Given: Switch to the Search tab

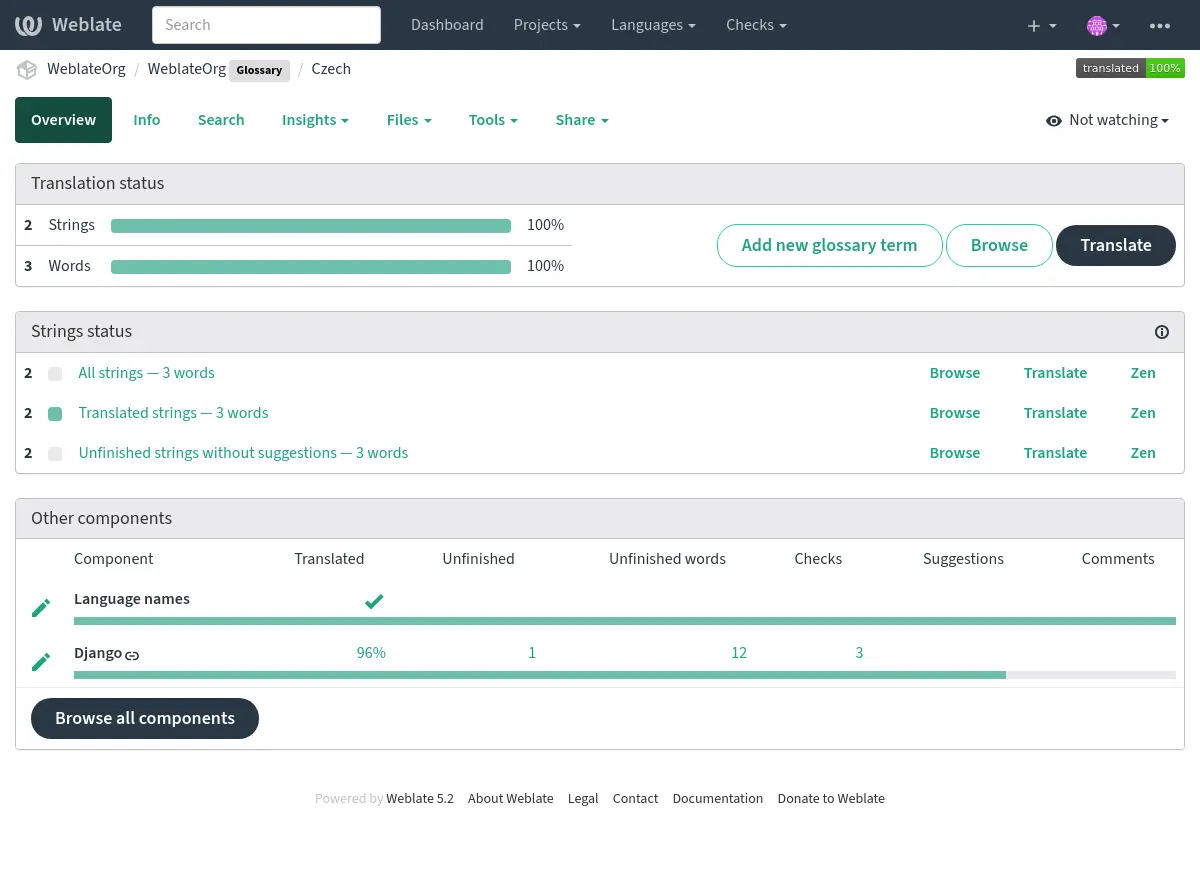Looking at the screenshot, I should [221, 120].
